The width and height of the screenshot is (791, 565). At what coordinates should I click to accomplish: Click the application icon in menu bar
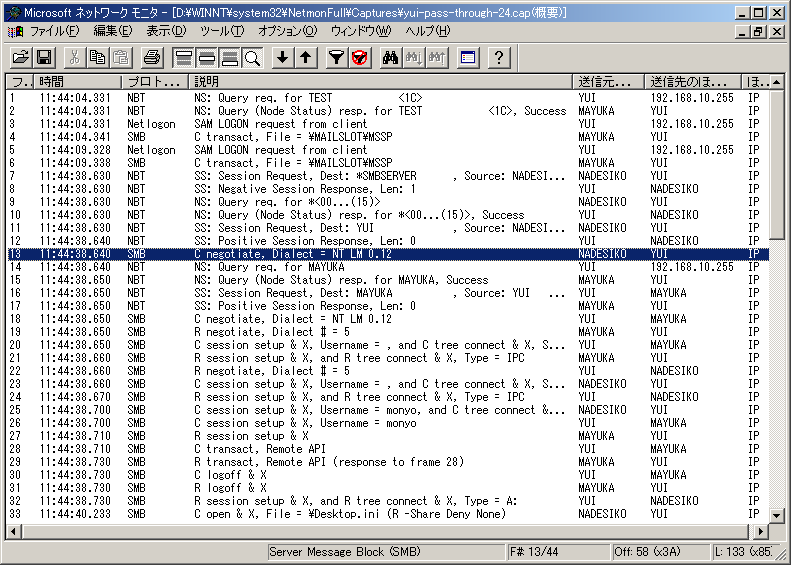point(15,32)
